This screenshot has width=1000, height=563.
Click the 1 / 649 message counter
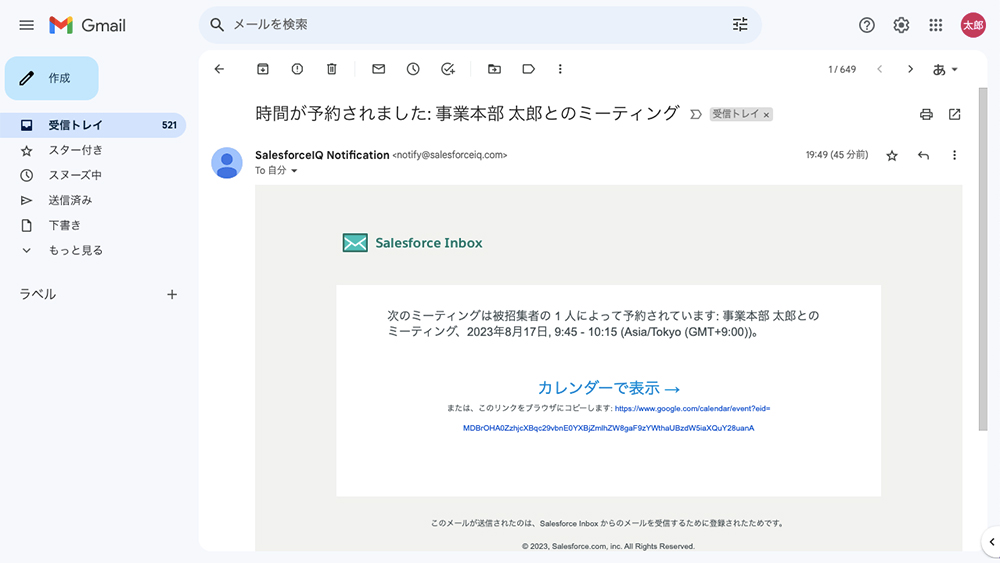(x=842, y=69)
